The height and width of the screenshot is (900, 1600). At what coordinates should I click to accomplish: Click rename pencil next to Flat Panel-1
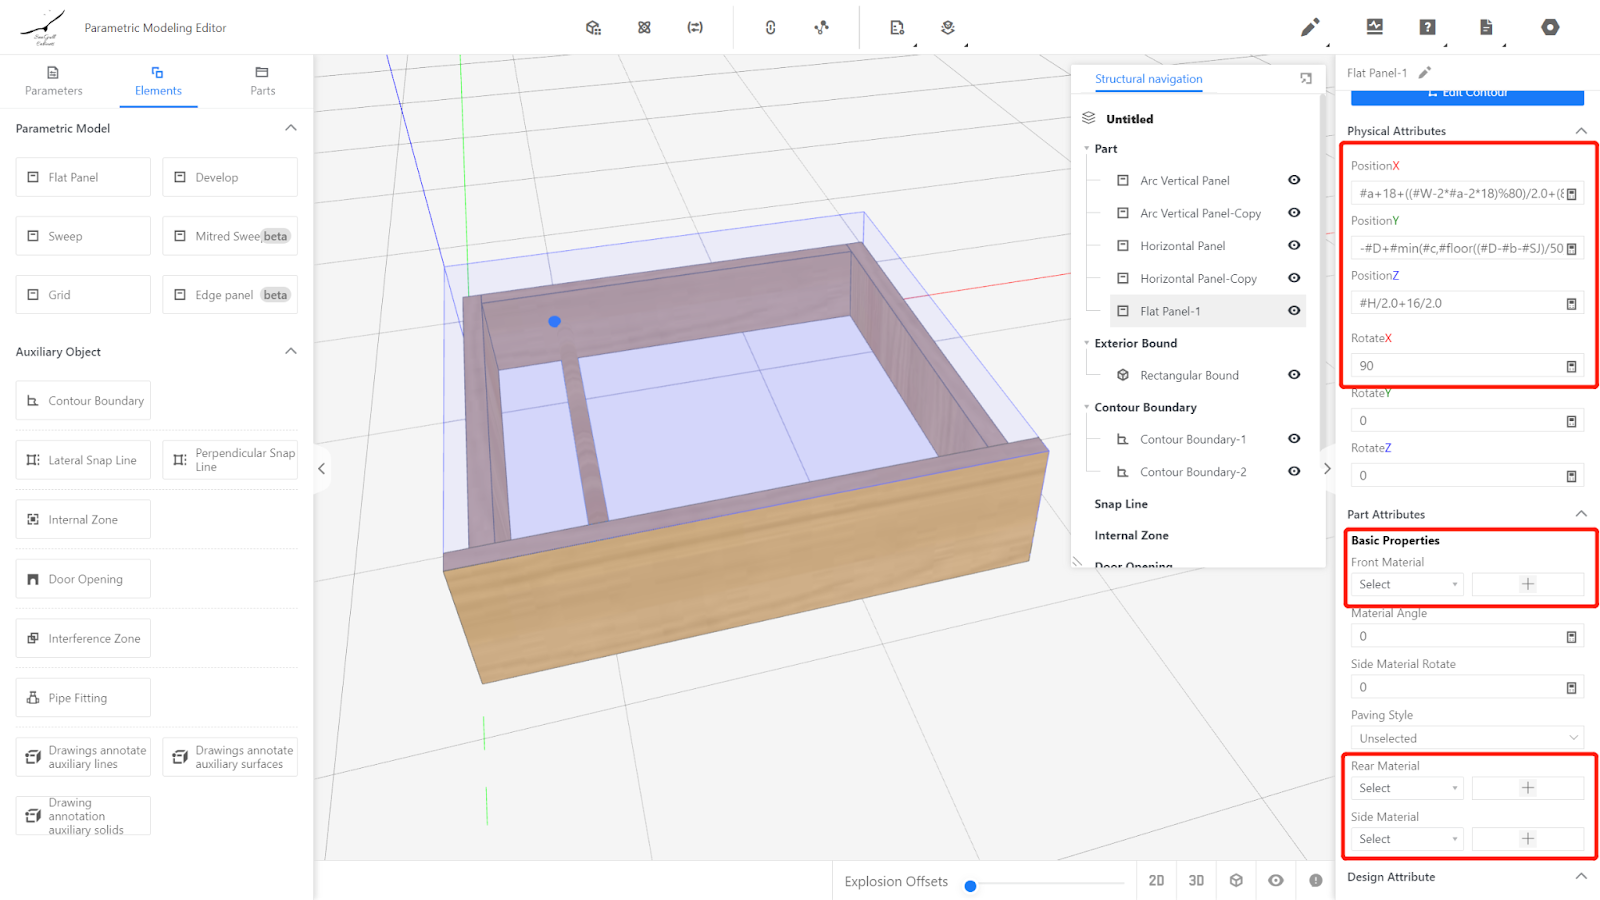(x=1425, y=72)
